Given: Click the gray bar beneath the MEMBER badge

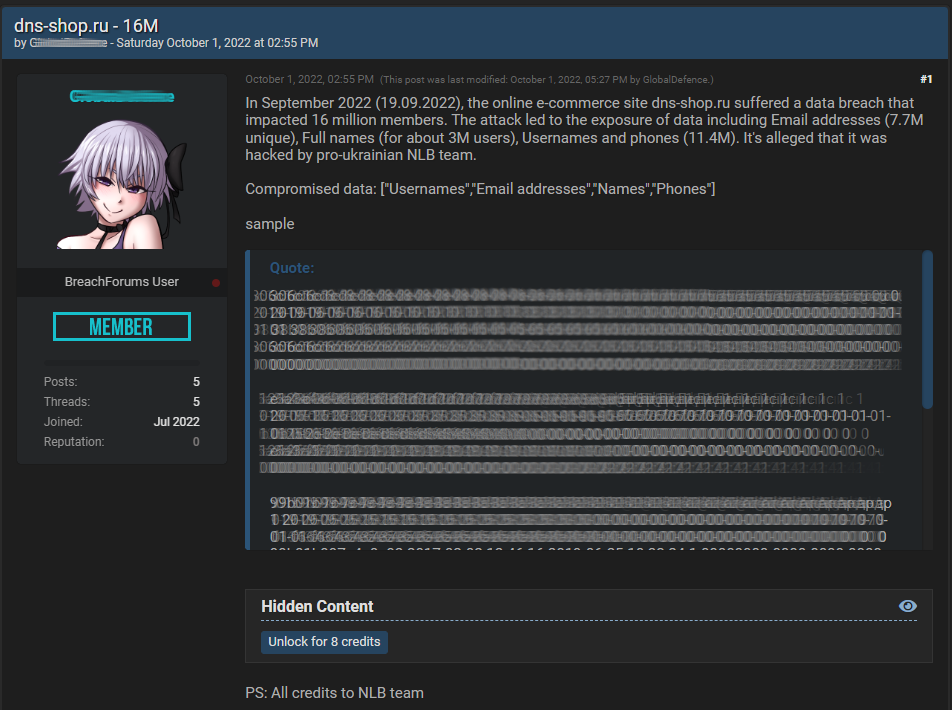Looking at the screenshot, I should tap(122, 362).
